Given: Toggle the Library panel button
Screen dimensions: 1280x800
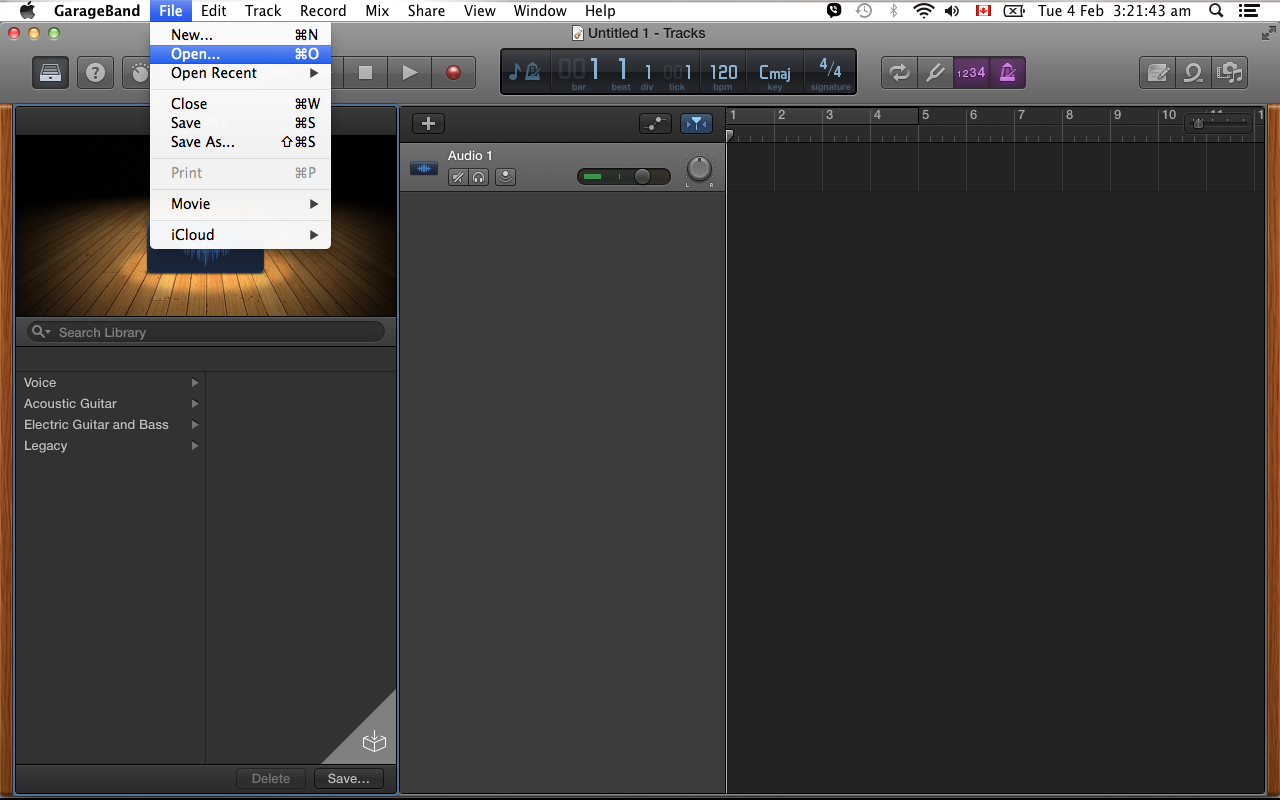Looking at the screenshot, I should tap(51, 72).
